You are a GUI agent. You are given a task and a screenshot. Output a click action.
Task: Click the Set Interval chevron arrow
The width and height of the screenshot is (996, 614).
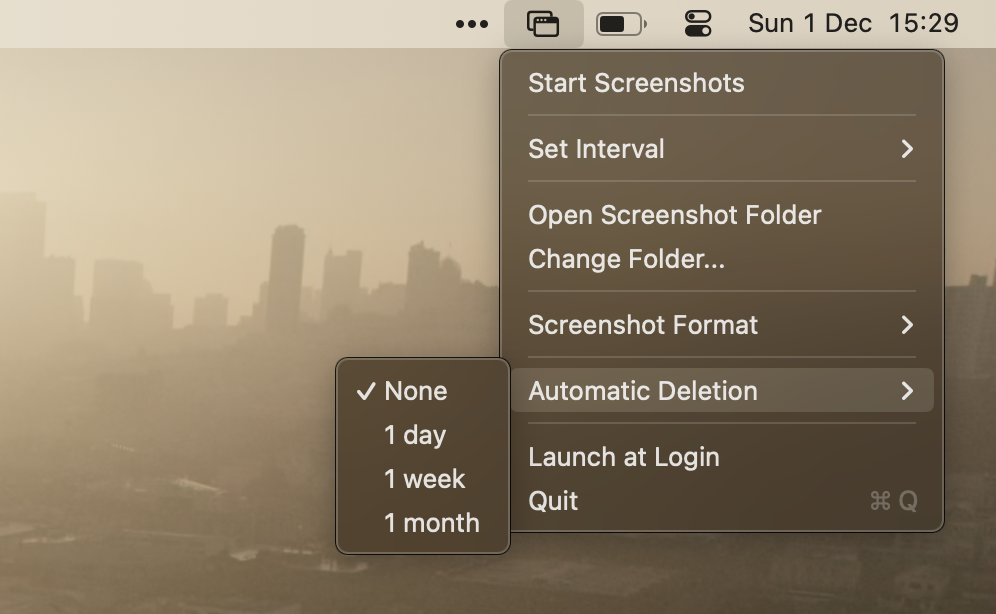pyautogui.click(x=907, y=149)
